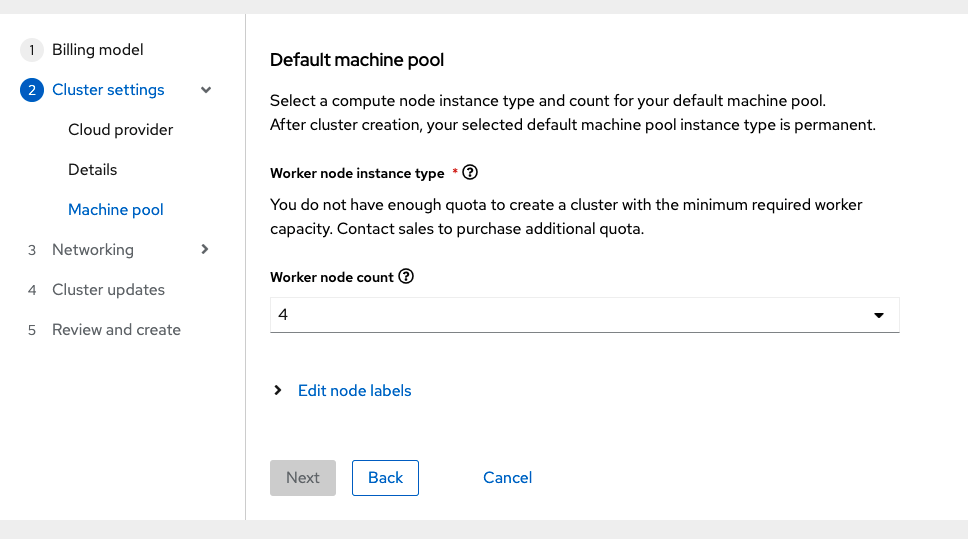Click help icon beside Worker node instance type
This screenshot has width=968, height=539.
(470, 173)
